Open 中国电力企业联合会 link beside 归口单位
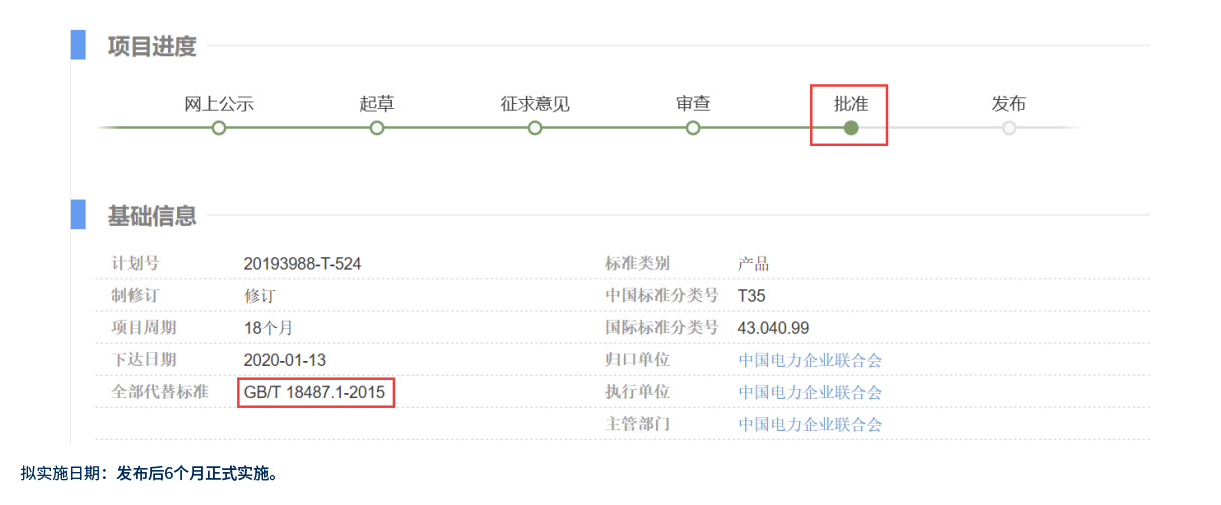The width and height of the screenshot is (1221, 505). coord(810,360)
